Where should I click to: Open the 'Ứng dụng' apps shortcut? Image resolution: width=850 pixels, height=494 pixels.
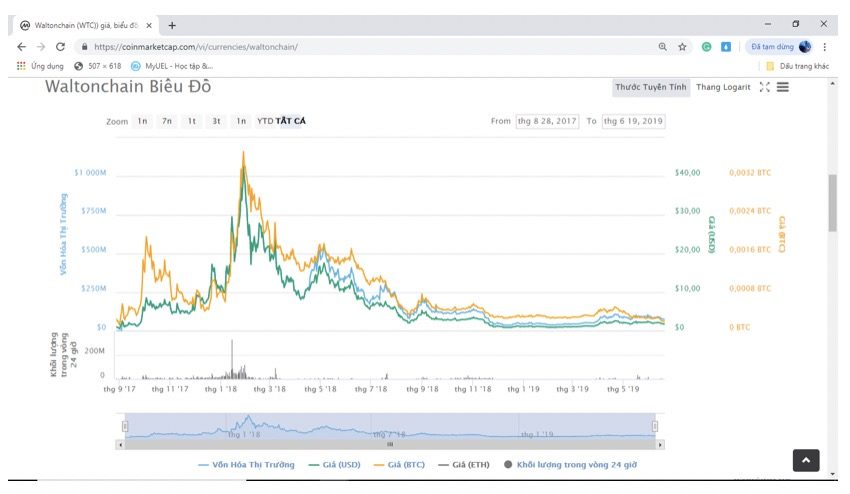(x=40, y=66)
